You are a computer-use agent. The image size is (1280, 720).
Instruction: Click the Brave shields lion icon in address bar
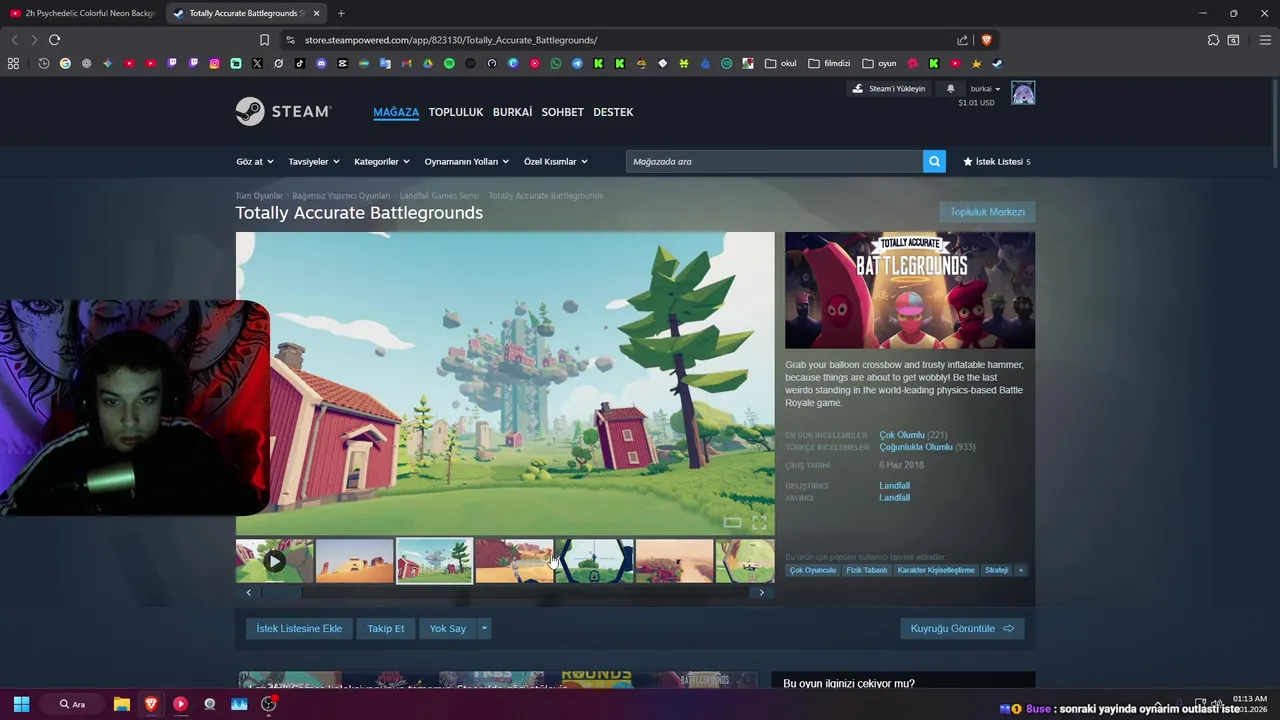pyautogui.click(x=986, y=40)
